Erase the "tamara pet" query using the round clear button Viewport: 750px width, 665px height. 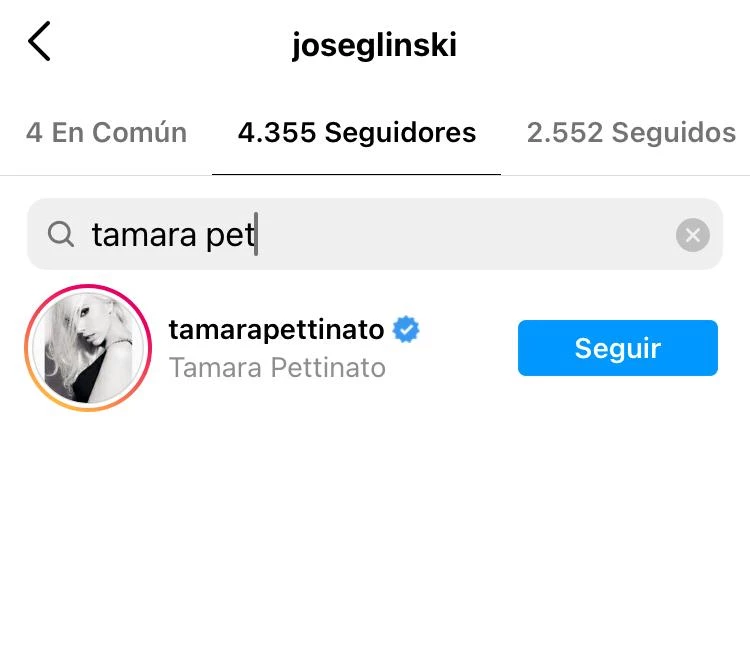pos(692,235)
